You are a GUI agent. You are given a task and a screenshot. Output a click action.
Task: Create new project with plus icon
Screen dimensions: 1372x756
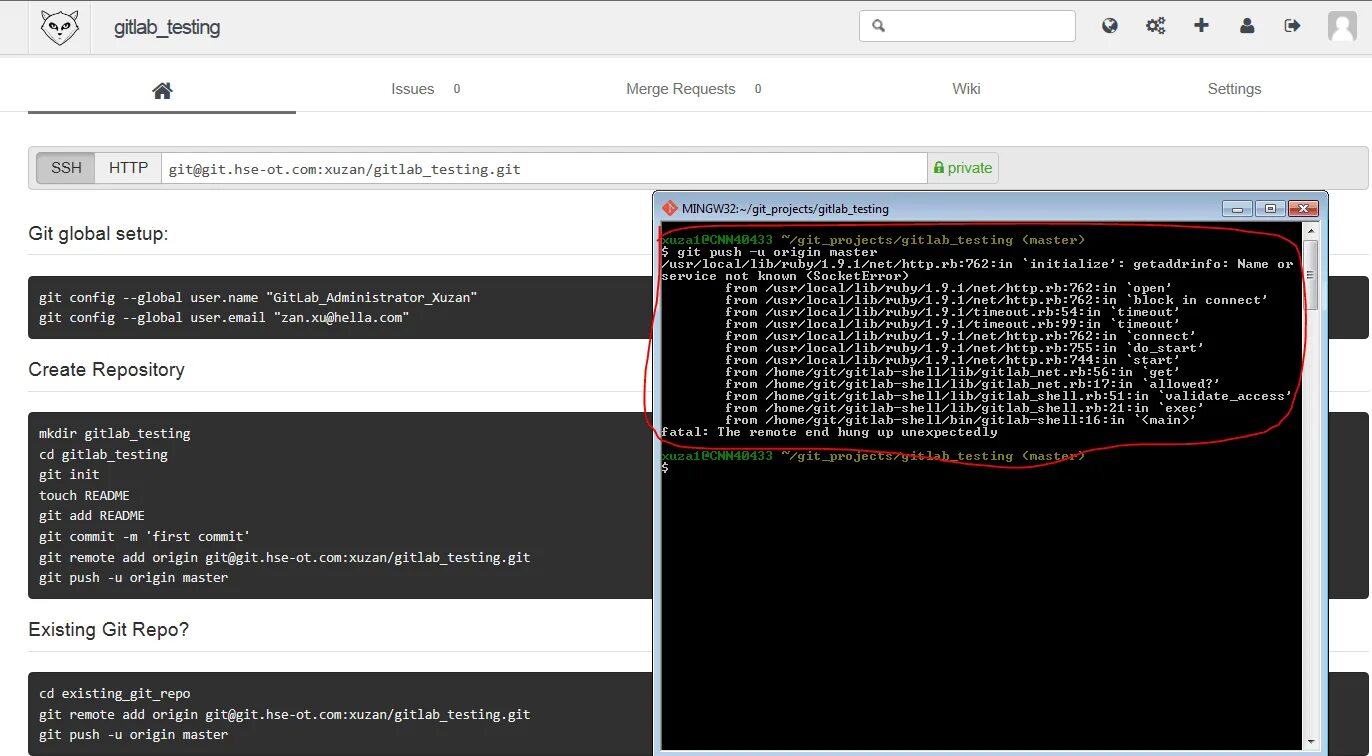click(1202, 26)
